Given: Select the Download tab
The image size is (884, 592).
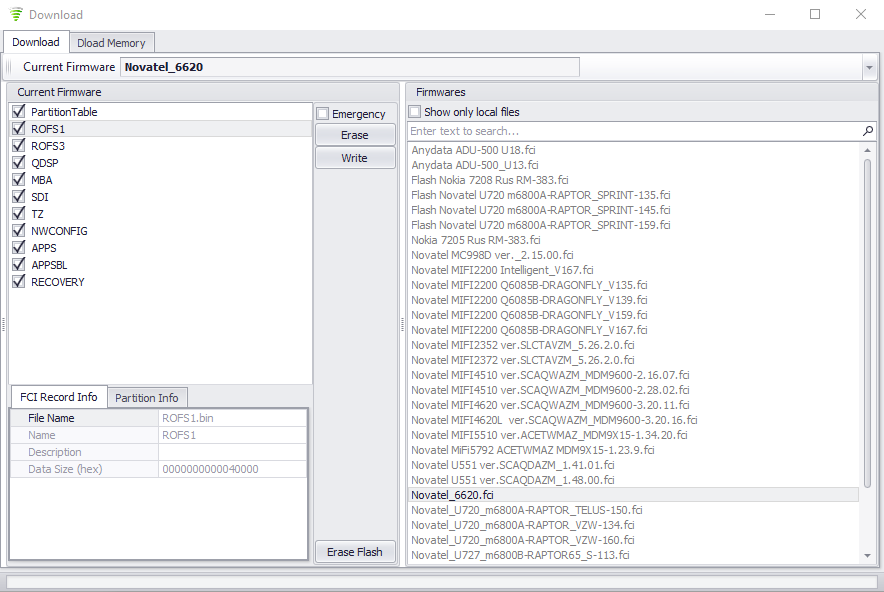Looking at the screenshot, I should point(36,42).
